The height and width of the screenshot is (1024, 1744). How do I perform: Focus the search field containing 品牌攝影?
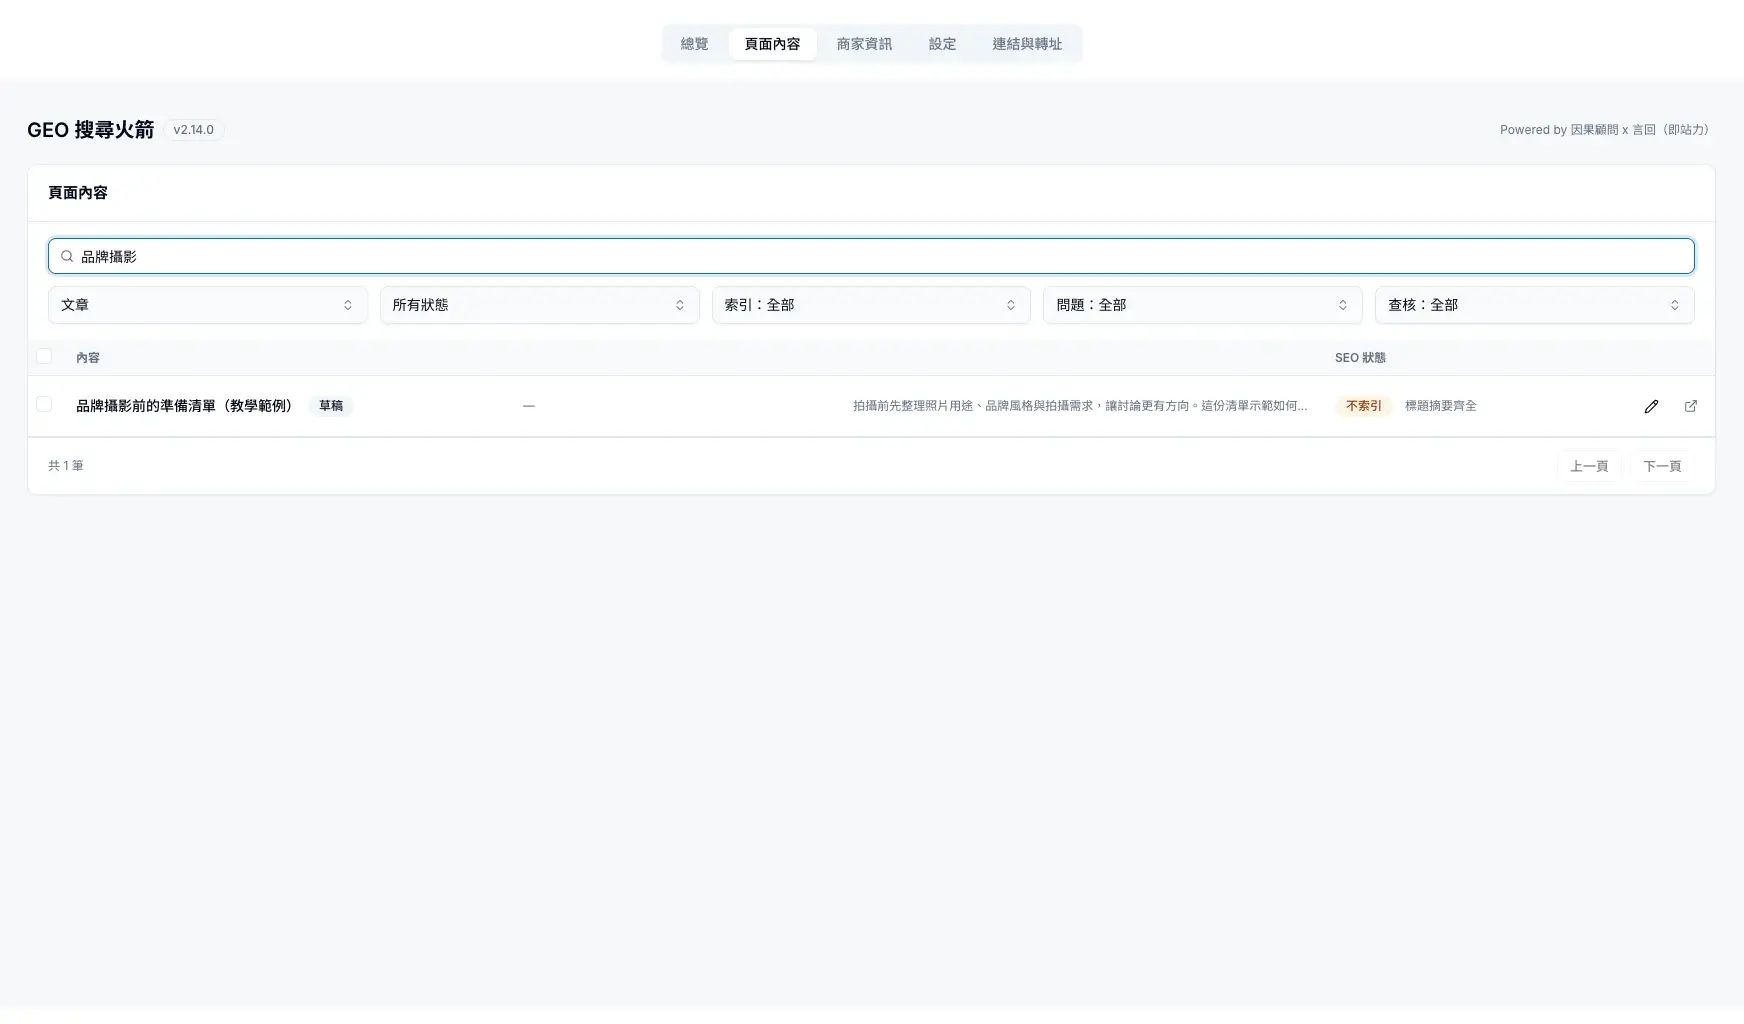[x=871, y=256]
